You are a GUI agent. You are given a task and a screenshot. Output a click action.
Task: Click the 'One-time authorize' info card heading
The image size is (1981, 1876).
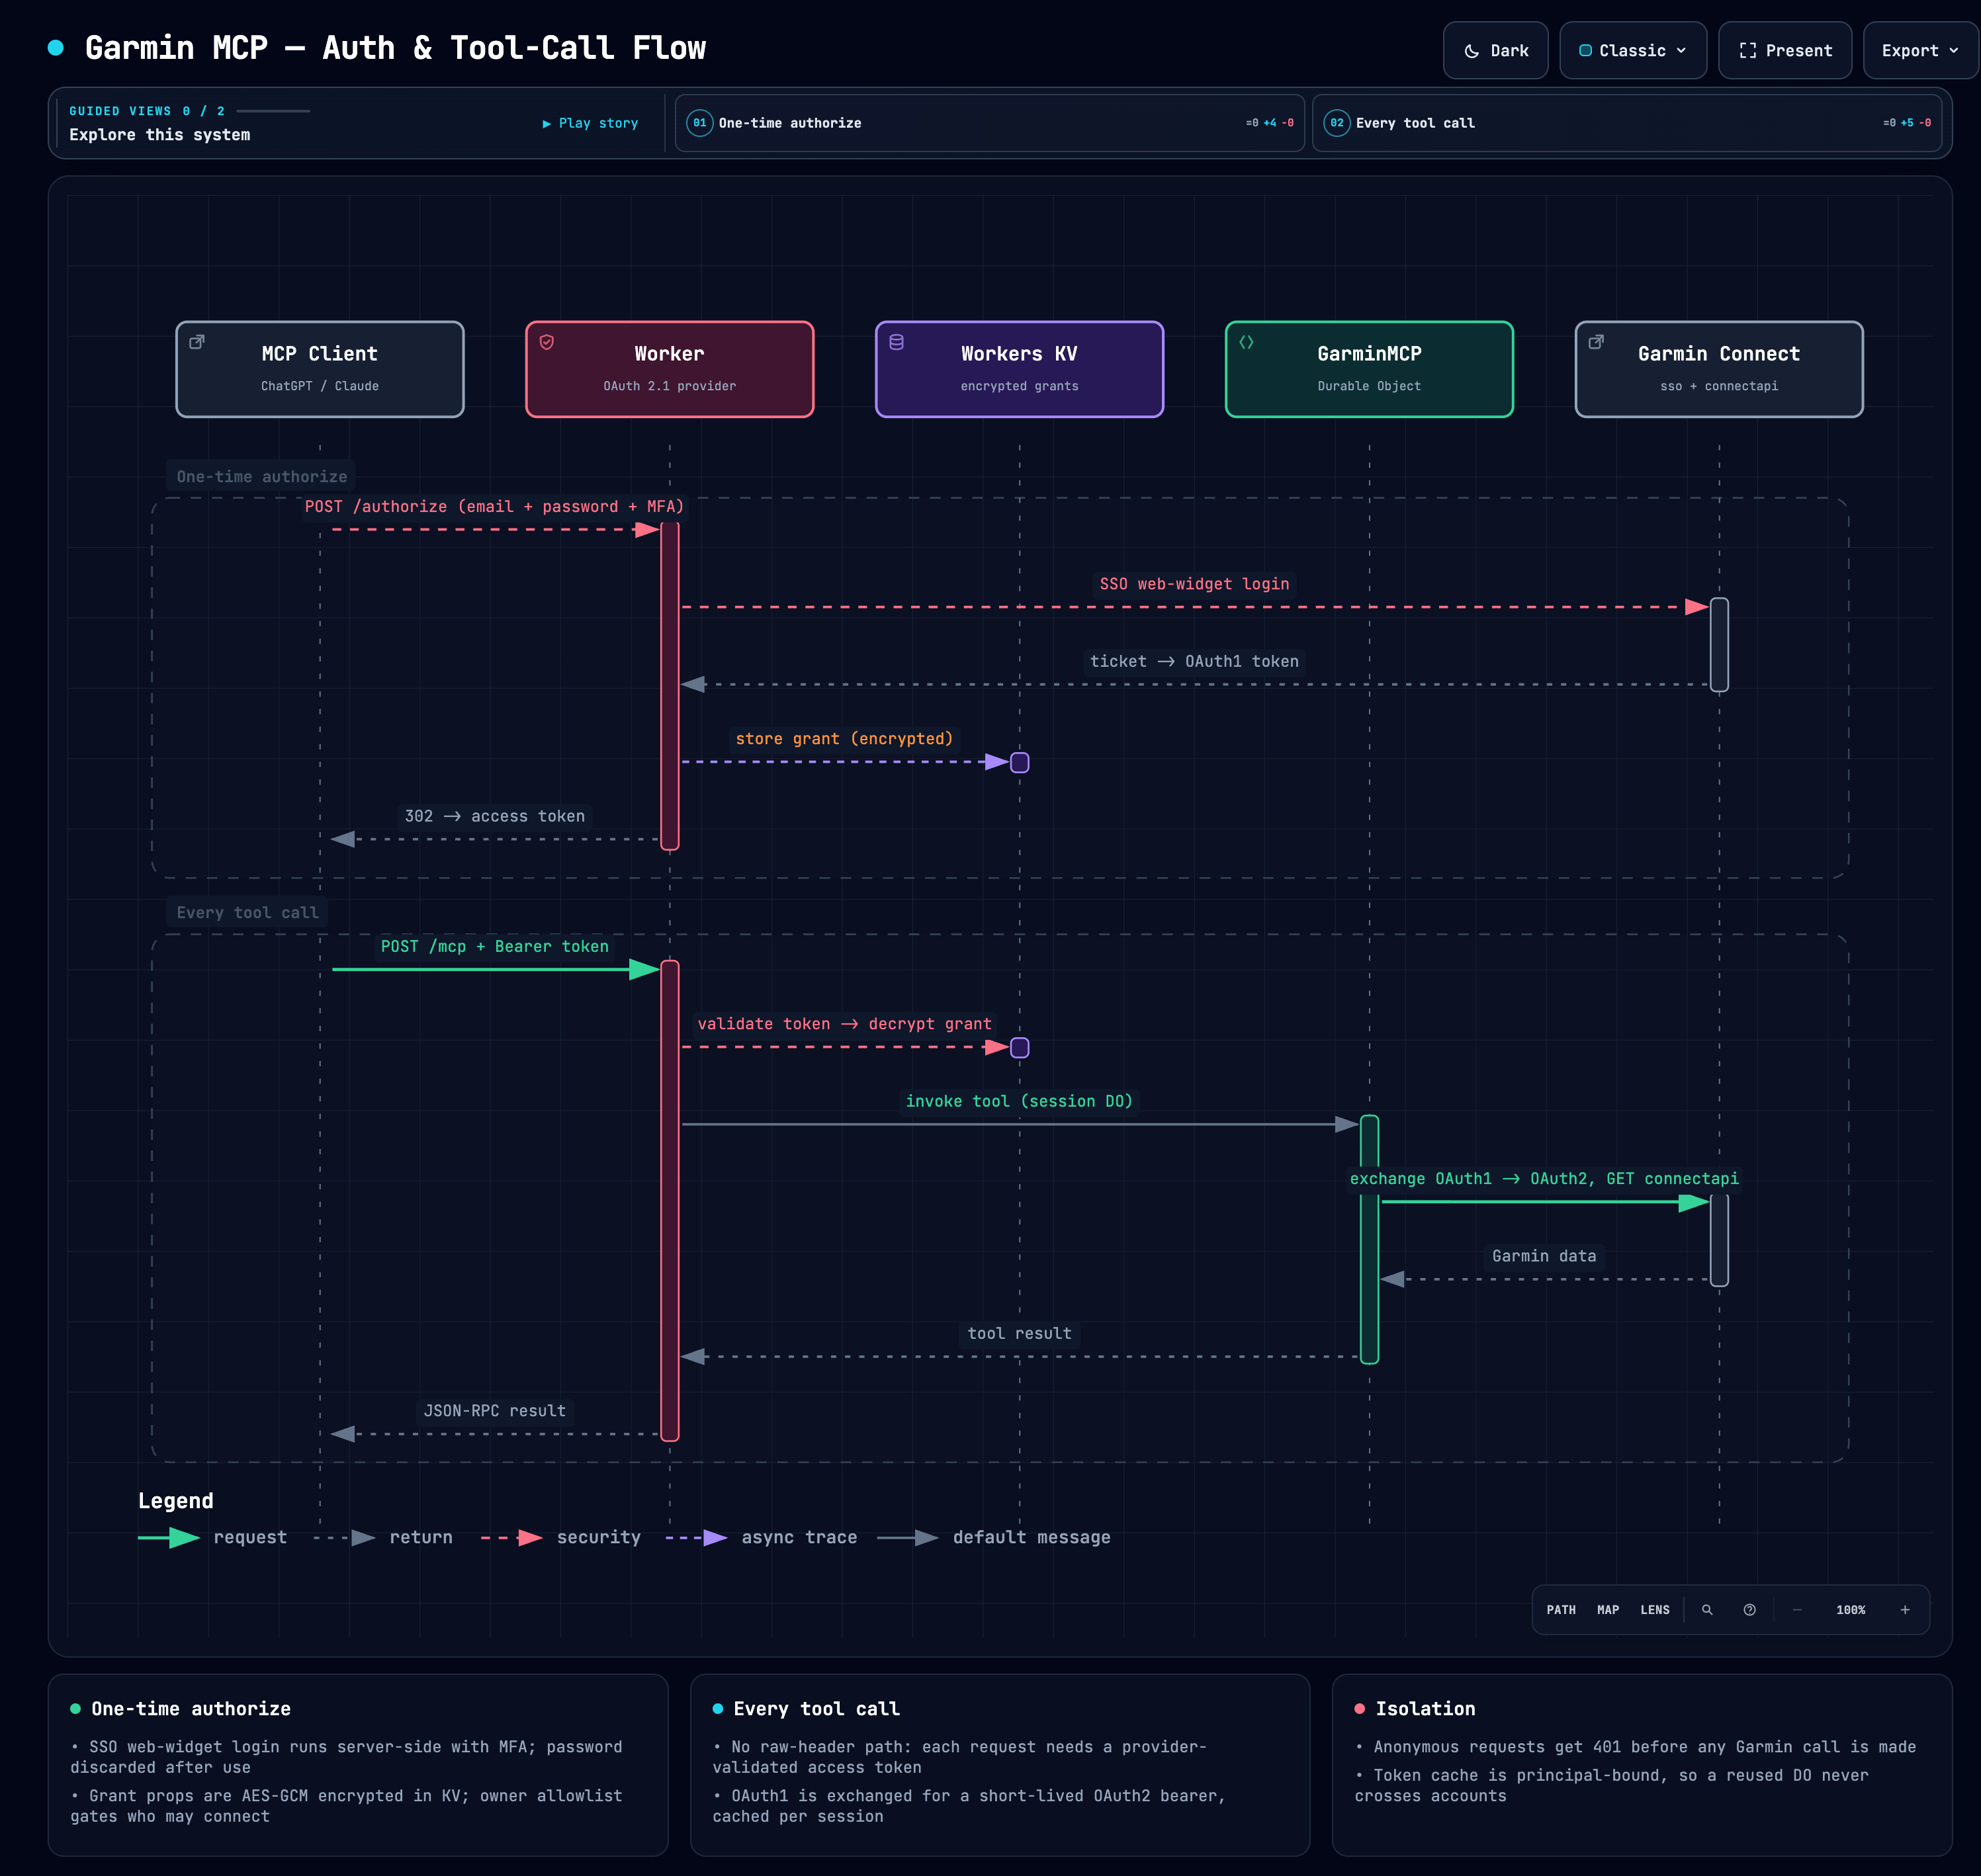(191, 1709)
